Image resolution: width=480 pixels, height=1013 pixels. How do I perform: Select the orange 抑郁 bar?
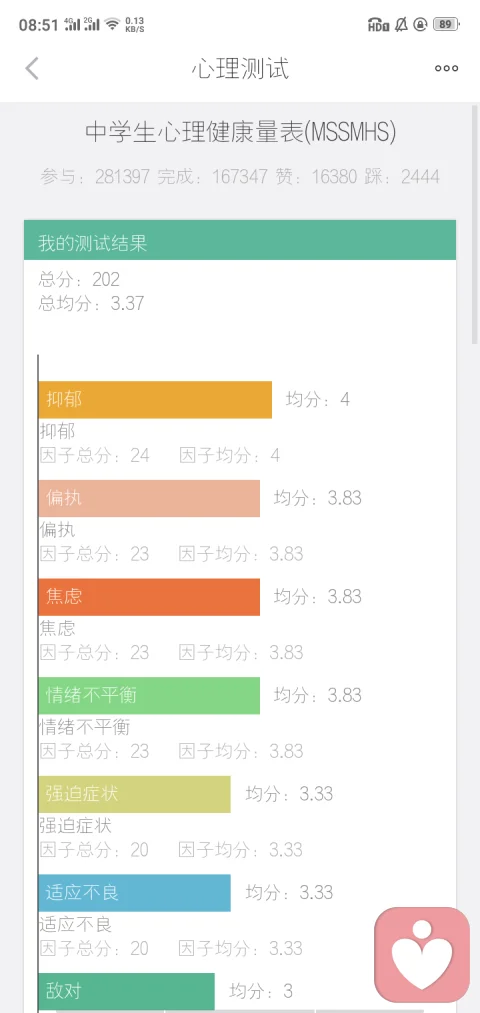click(x=155, y=399)
